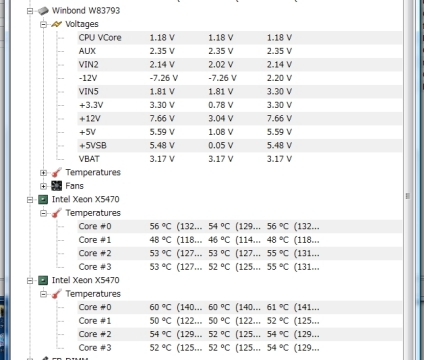
Task: Select Core #3 of second Xeon
Action: (239, 348)
